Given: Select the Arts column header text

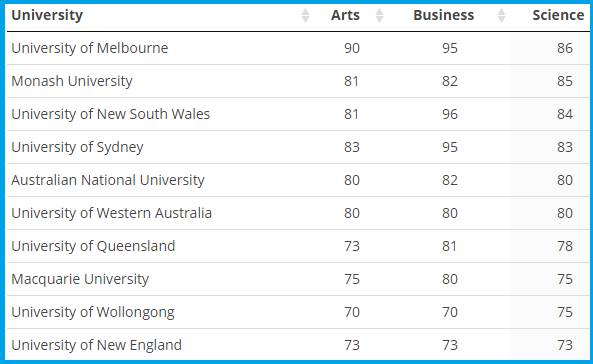Looking at the screenshot, I should pos(345,15).
